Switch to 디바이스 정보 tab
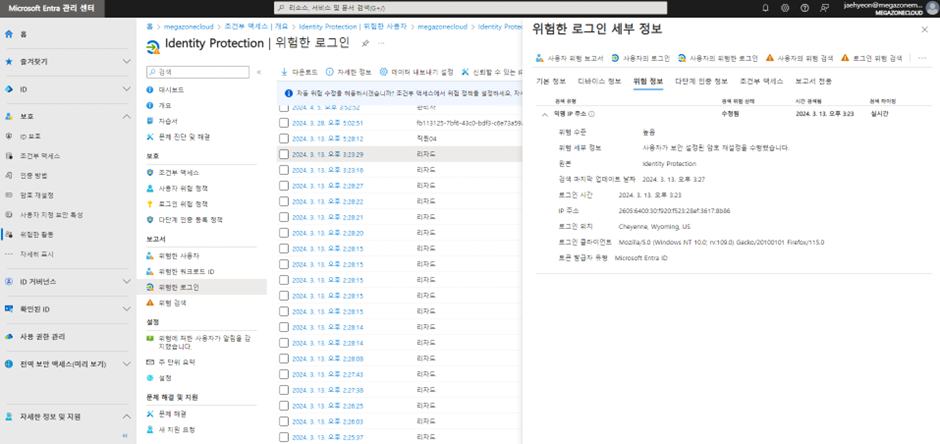 (x=599, y=81)
